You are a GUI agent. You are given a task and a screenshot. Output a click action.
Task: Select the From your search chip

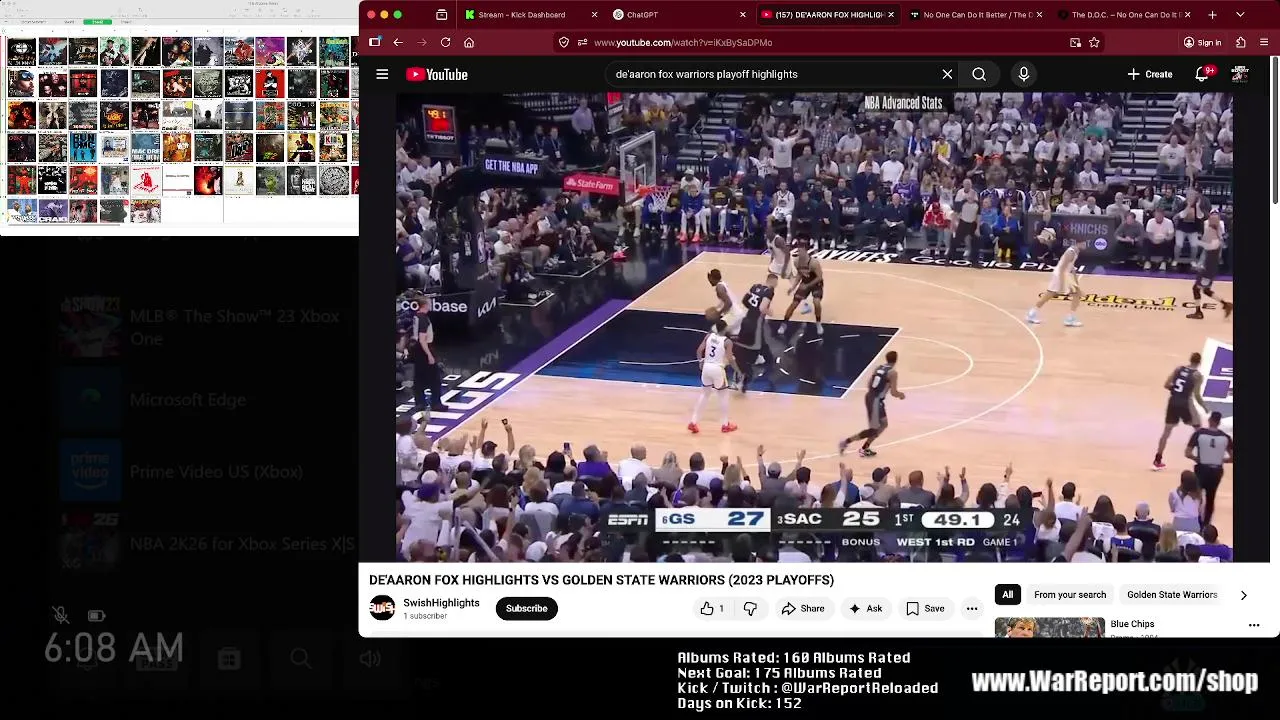pyautogui.click(x=1070, y=595)
